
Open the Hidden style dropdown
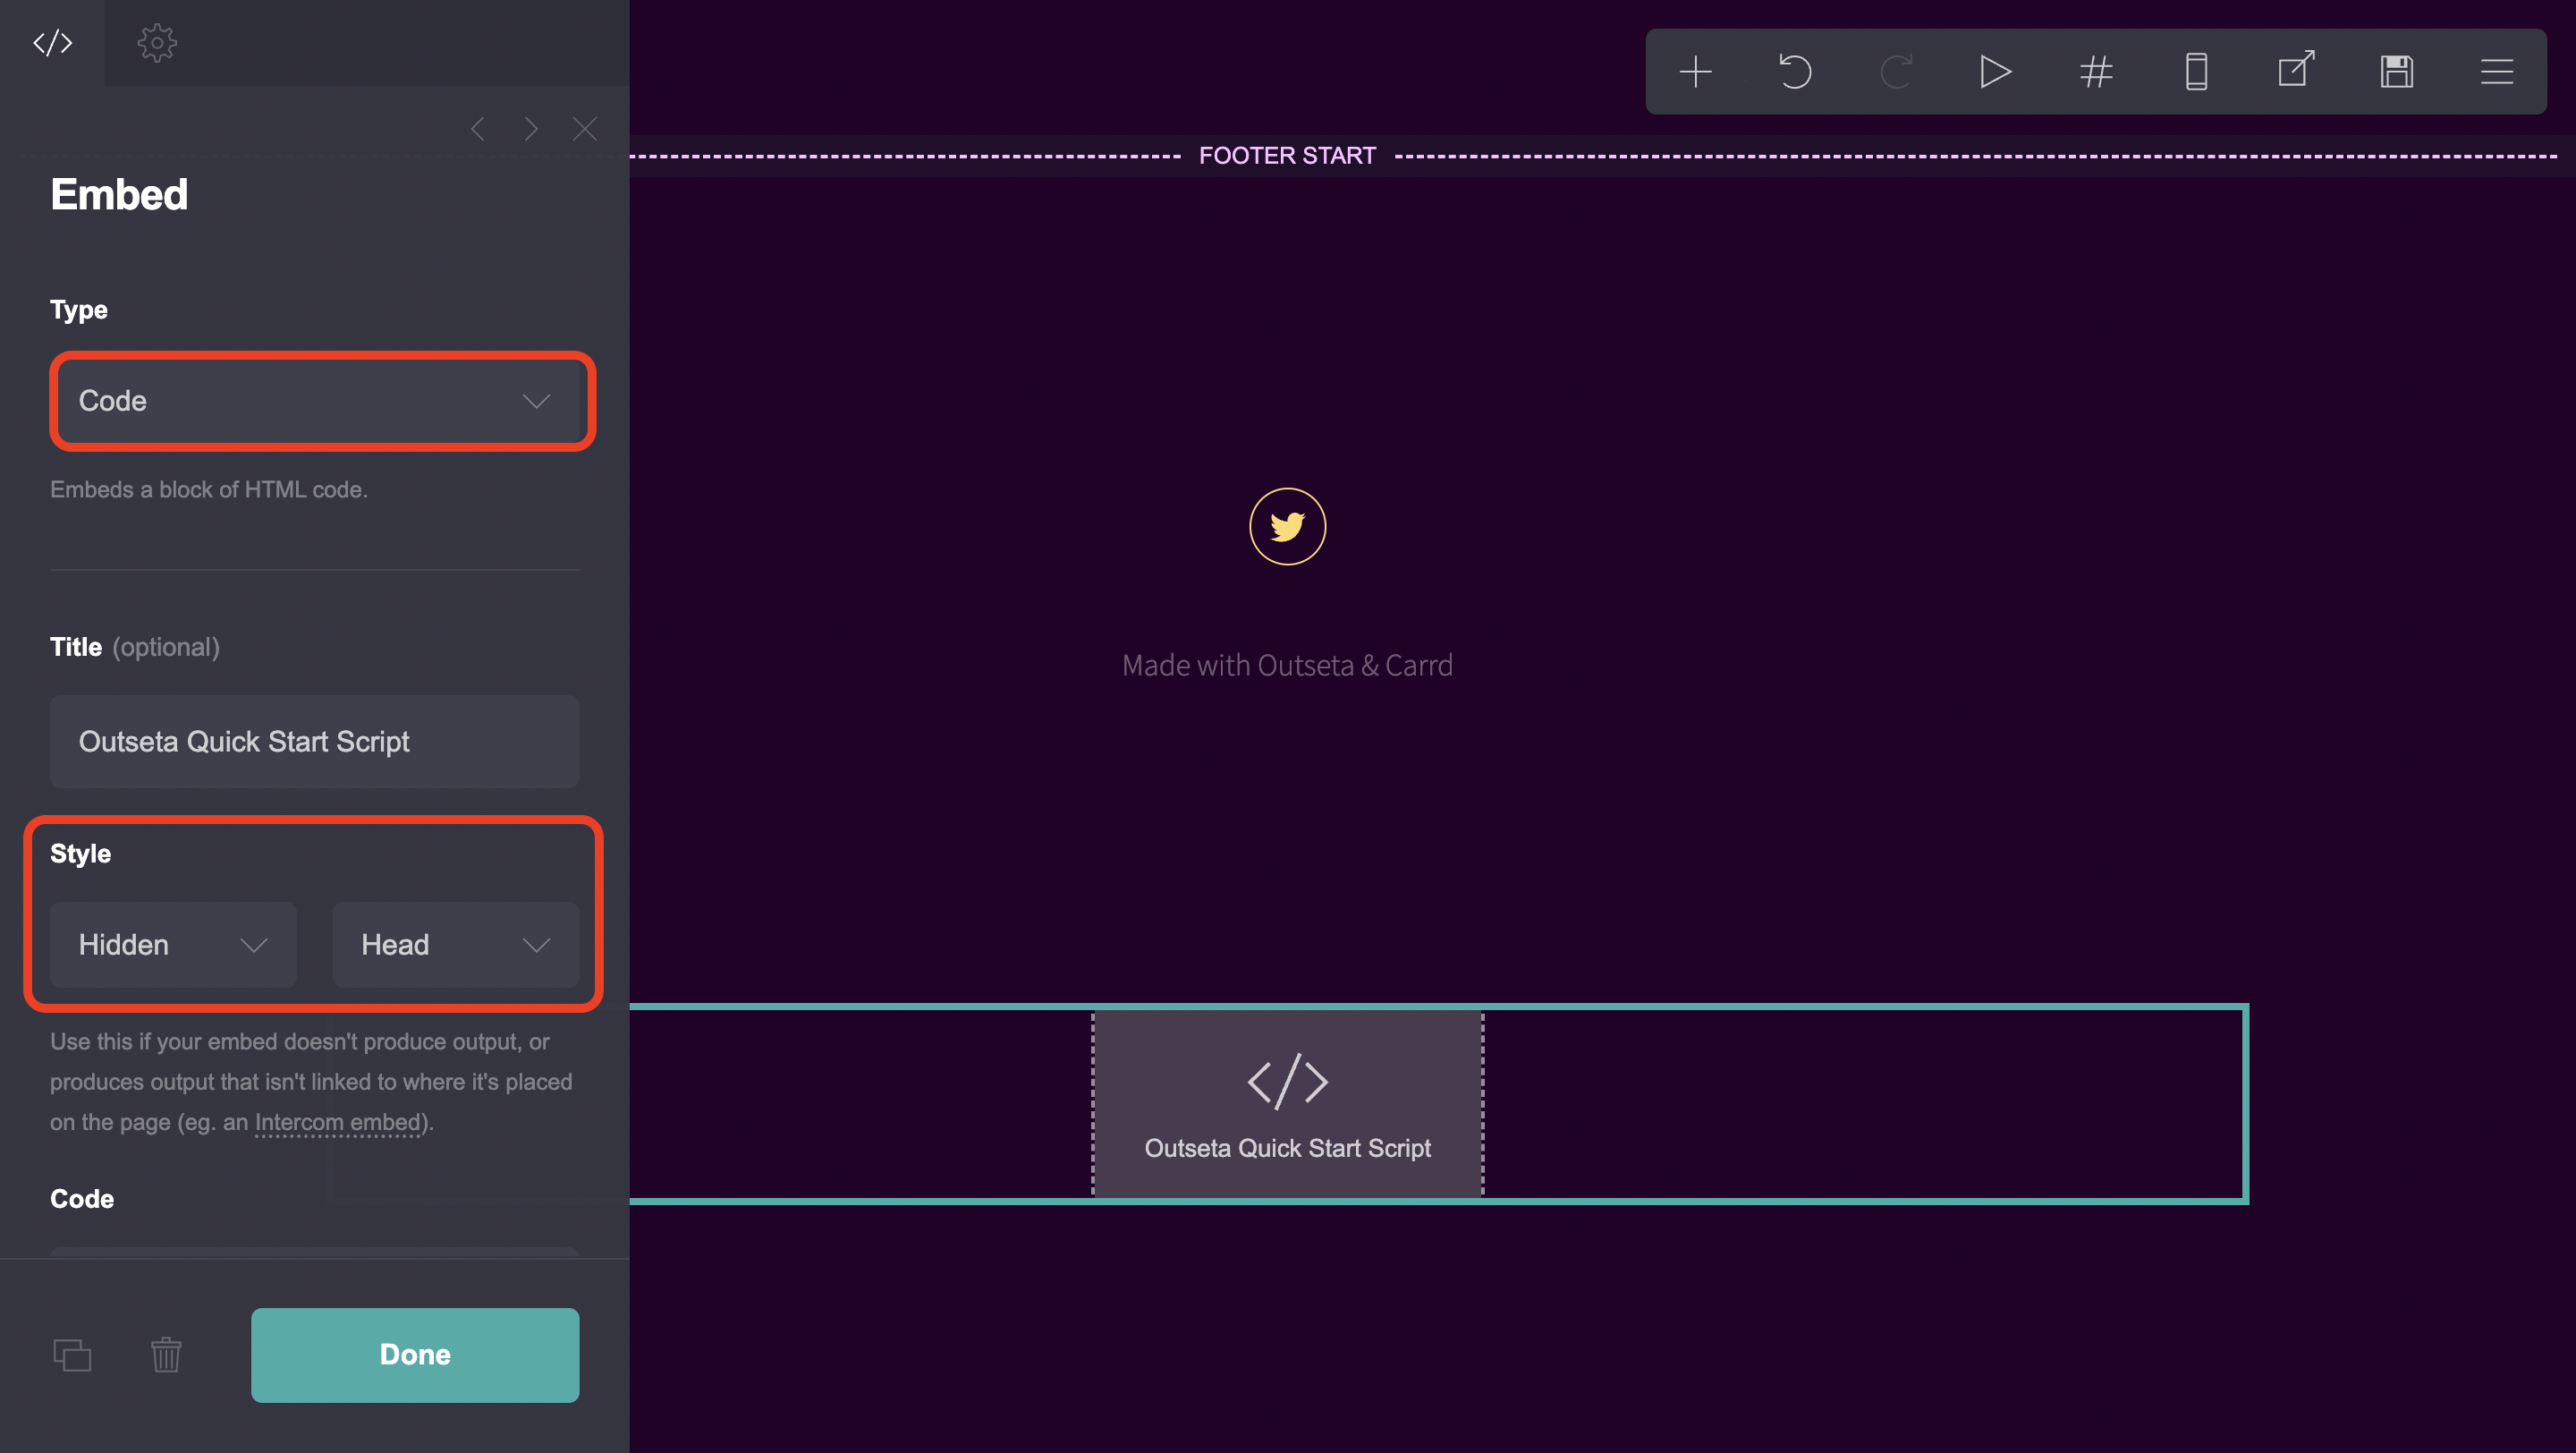[172, 944]
